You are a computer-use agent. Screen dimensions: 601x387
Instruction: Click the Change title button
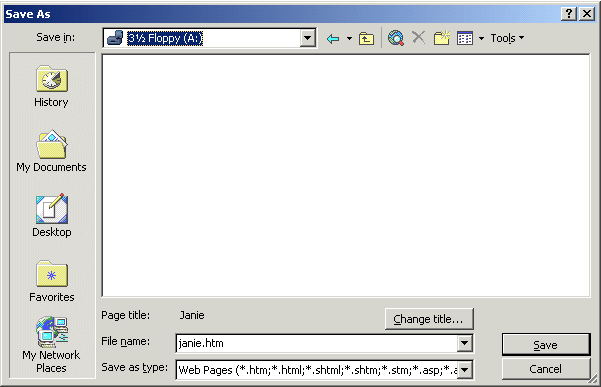429,319
